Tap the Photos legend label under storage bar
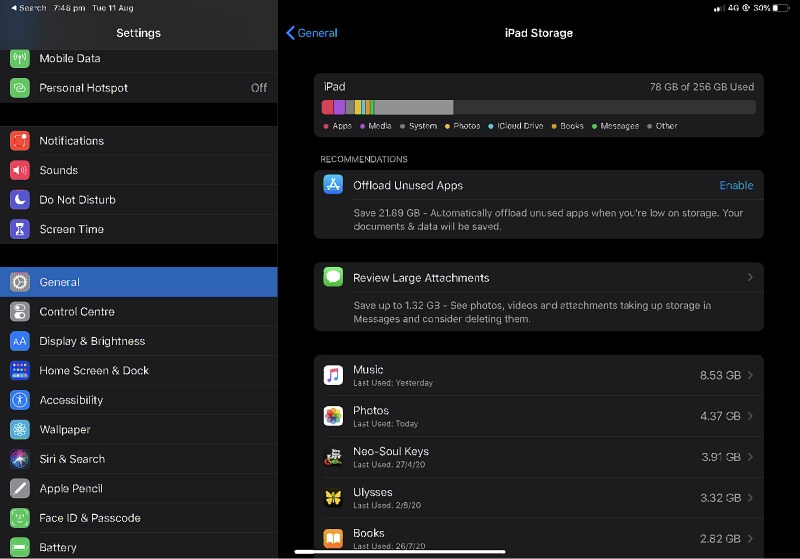The image size is (800, 559). [467, 126]
